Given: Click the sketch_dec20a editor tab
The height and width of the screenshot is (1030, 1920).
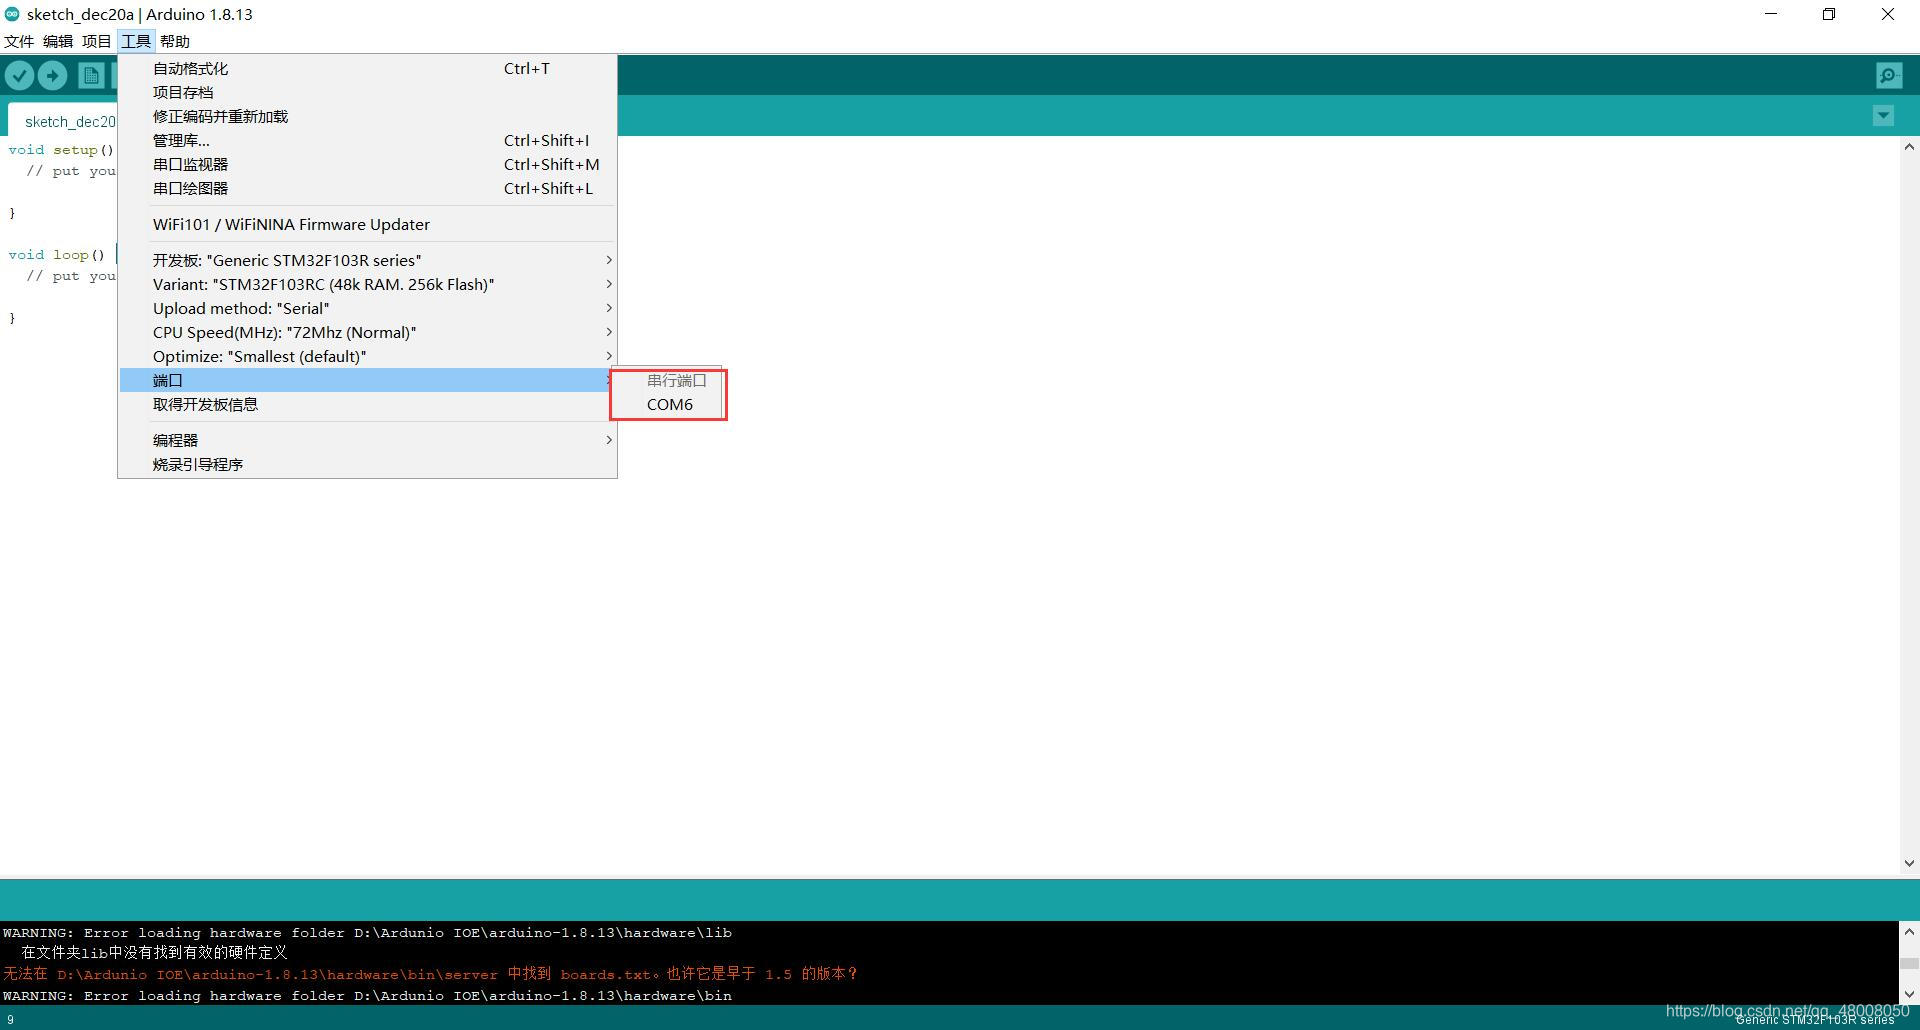Looking at the screenshot, I should 63,121.
